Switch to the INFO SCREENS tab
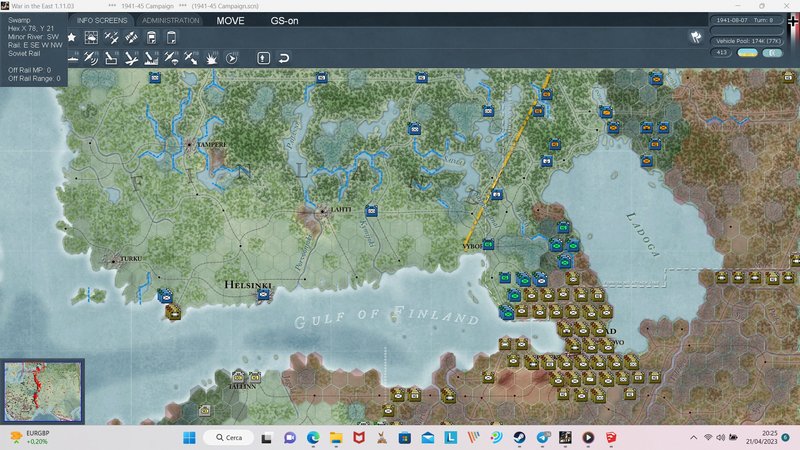This screenshot has width=800, height=450. [x=102, y=20]
